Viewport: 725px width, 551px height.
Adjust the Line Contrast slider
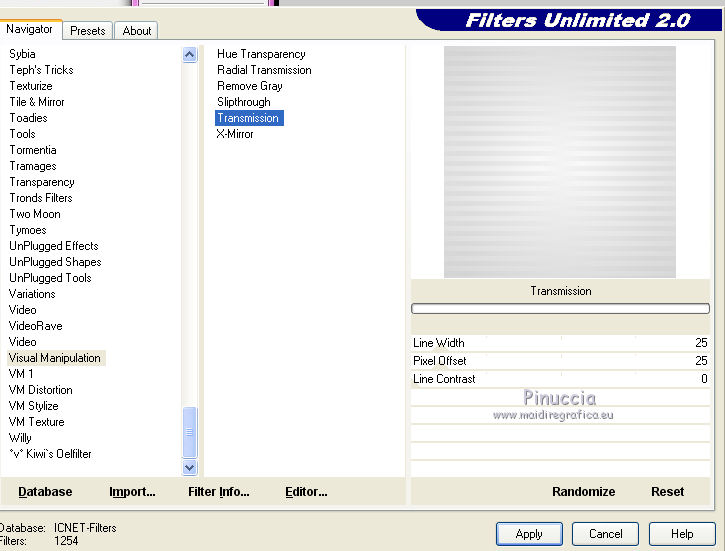tap(560, 379)
